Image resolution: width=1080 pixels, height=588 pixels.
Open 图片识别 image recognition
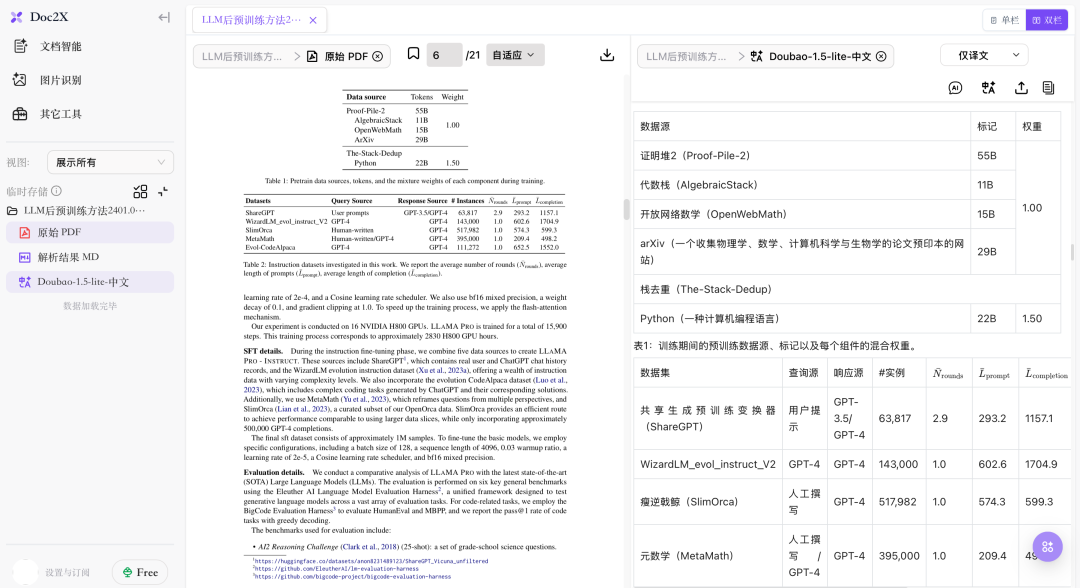(x=60, y=80)
